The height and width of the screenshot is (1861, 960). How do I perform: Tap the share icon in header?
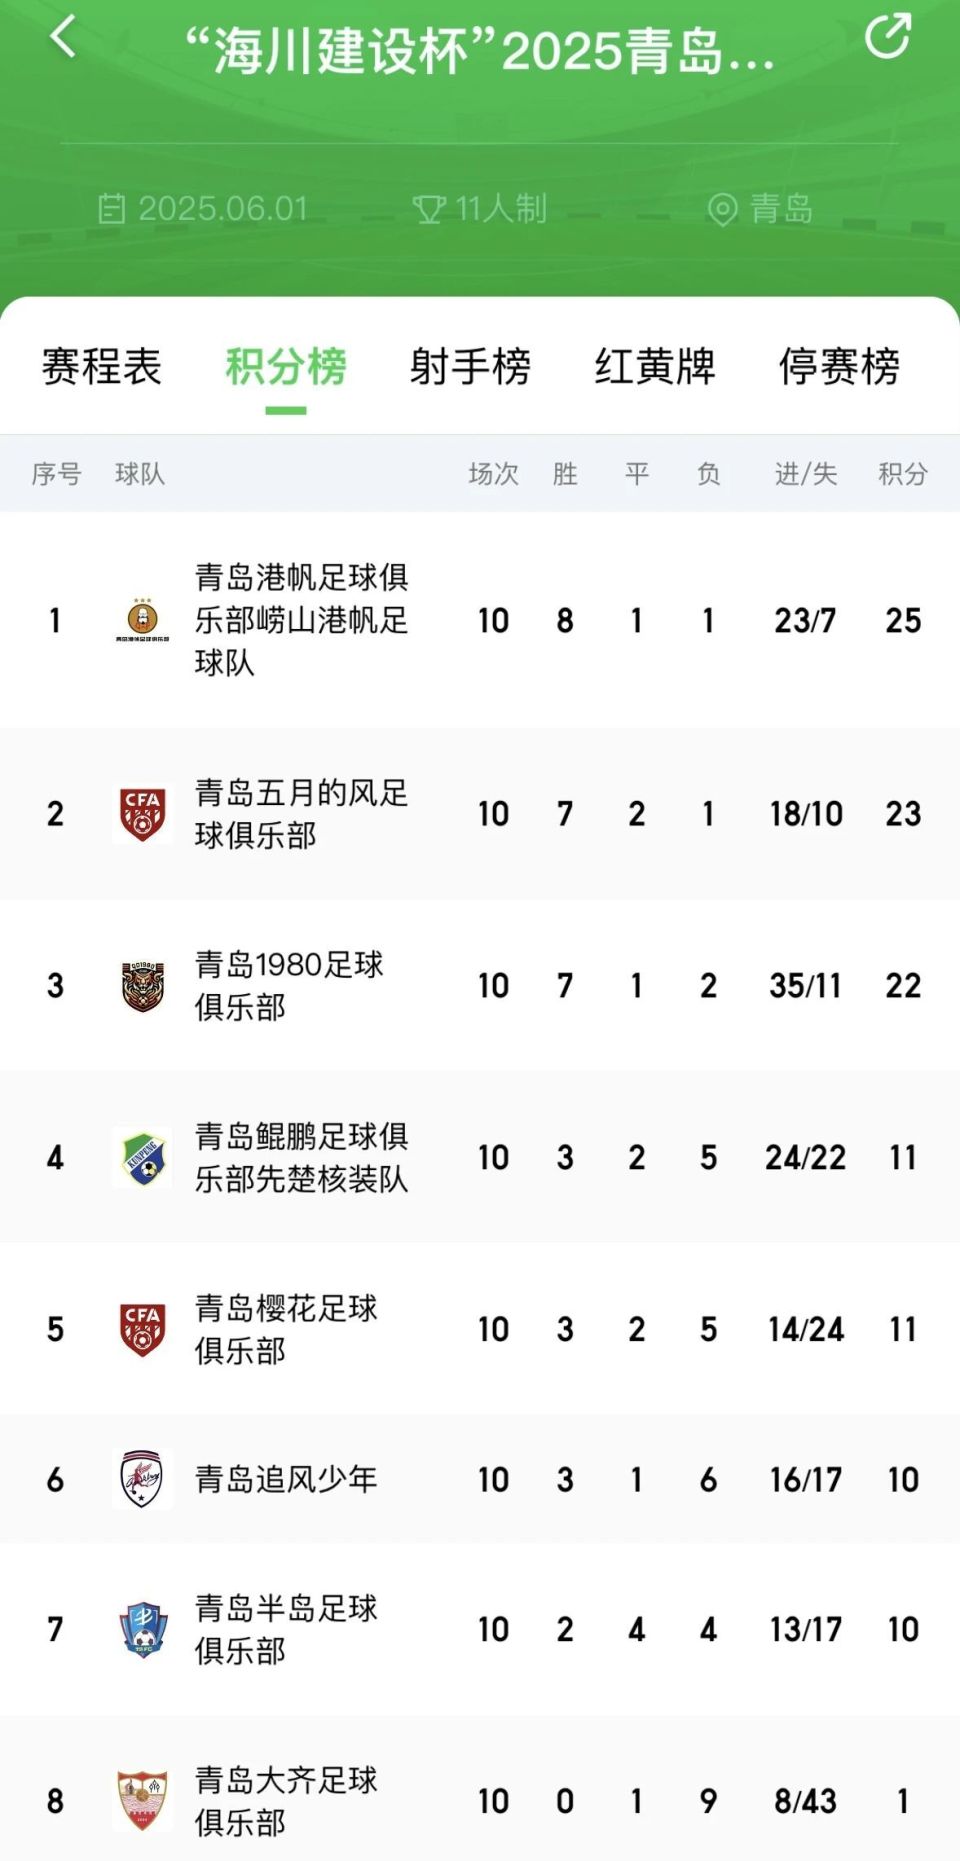pos(887,37)
